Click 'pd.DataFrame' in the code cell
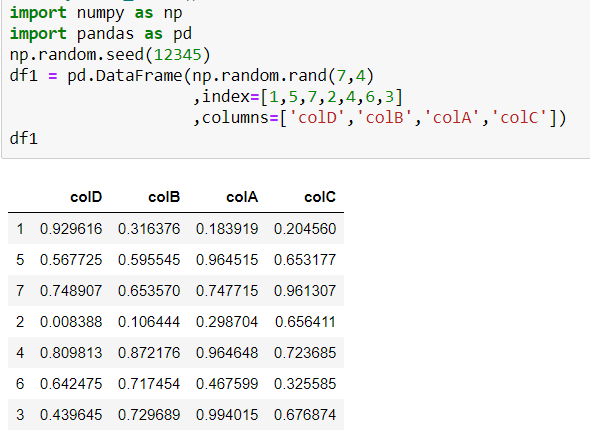The width and height of the screenshot is (590, 435). coord(125,76)
